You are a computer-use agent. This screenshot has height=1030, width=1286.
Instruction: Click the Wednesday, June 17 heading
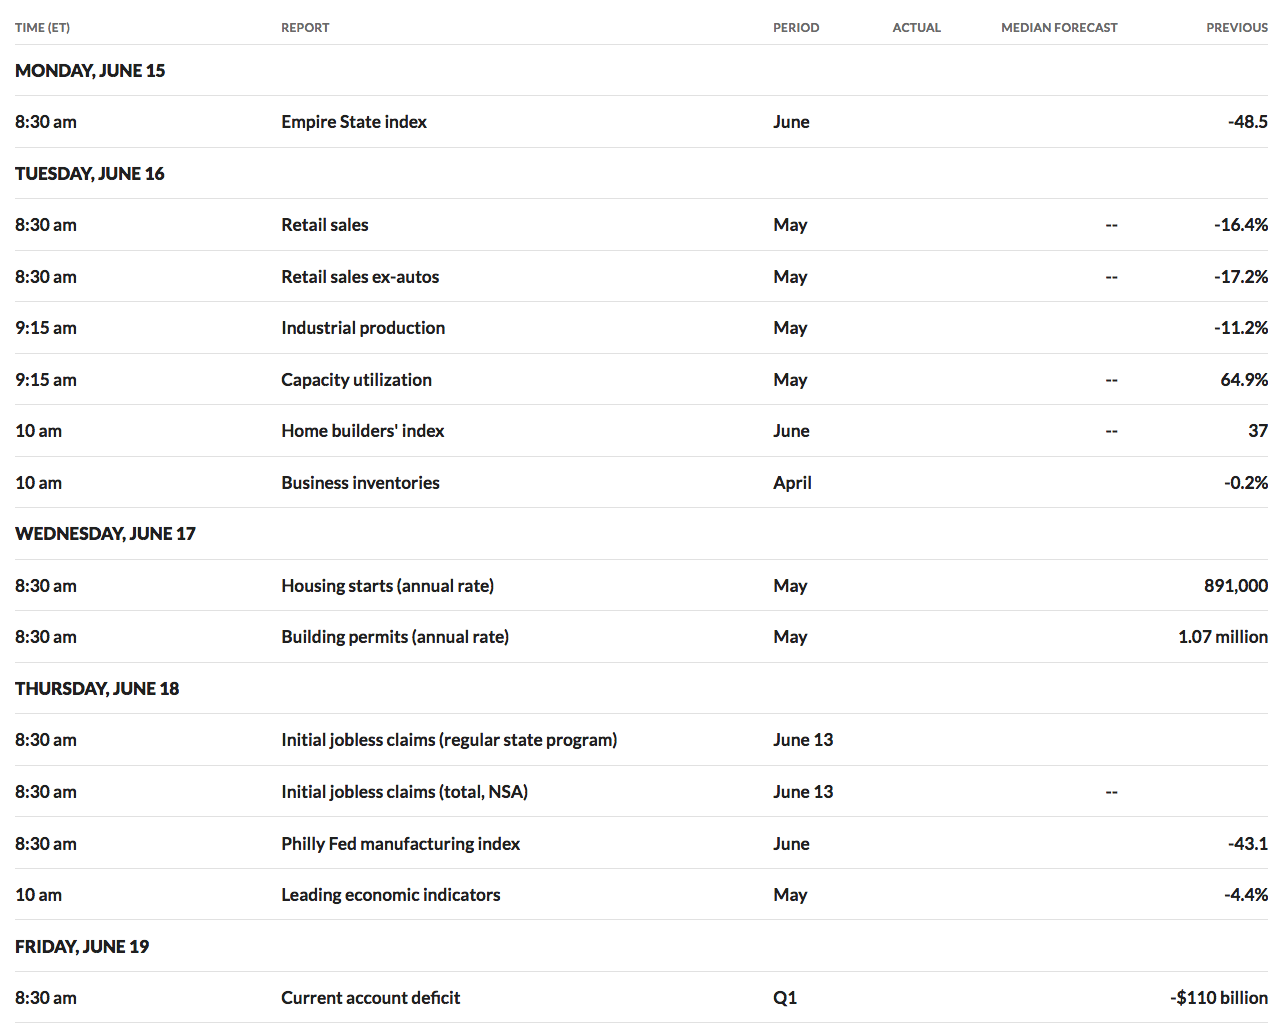105,534
